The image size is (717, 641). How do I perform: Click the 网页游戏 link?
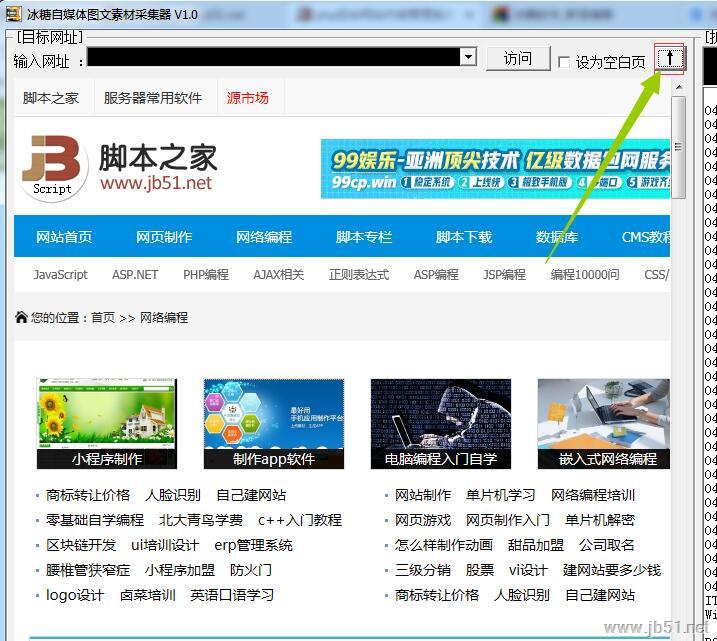(x=423, y=520)
